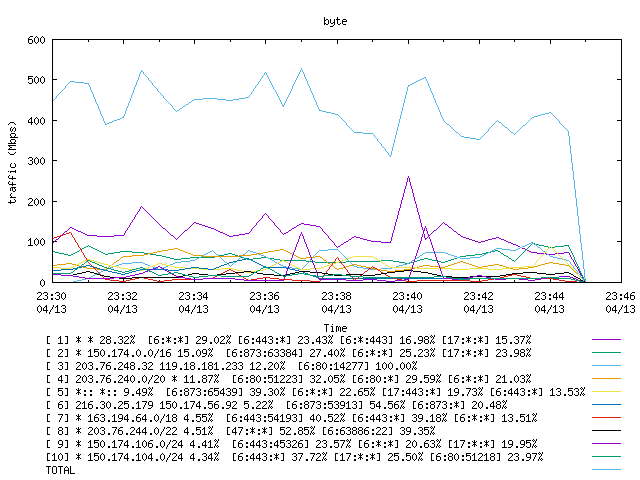Screen dimensions: 640x480
Task: Select legend entry [10] * 150.174.104.0/24
Action: [294, 457]
